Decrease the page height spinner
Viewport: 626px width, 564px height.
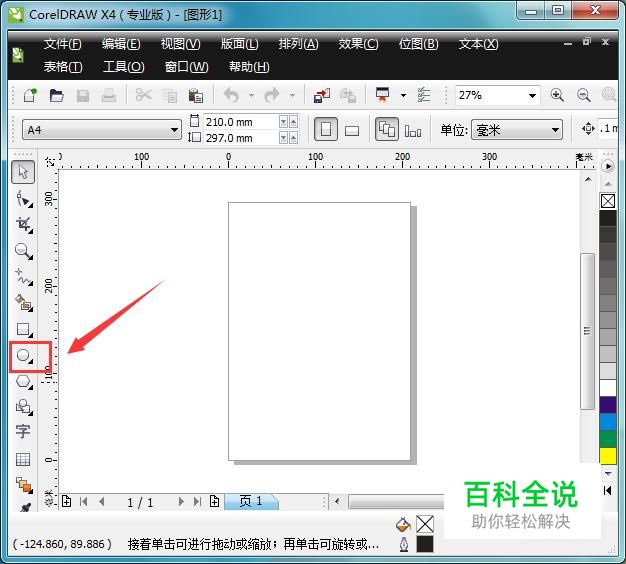(283, 138)
